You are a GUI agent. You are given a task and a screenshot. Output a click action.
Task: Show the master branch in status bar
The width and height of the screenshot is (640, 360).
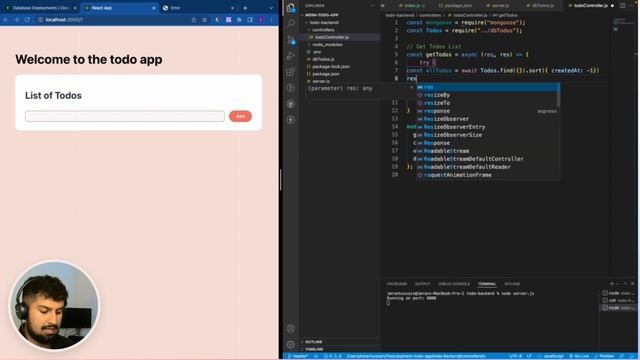pos(298,356)
